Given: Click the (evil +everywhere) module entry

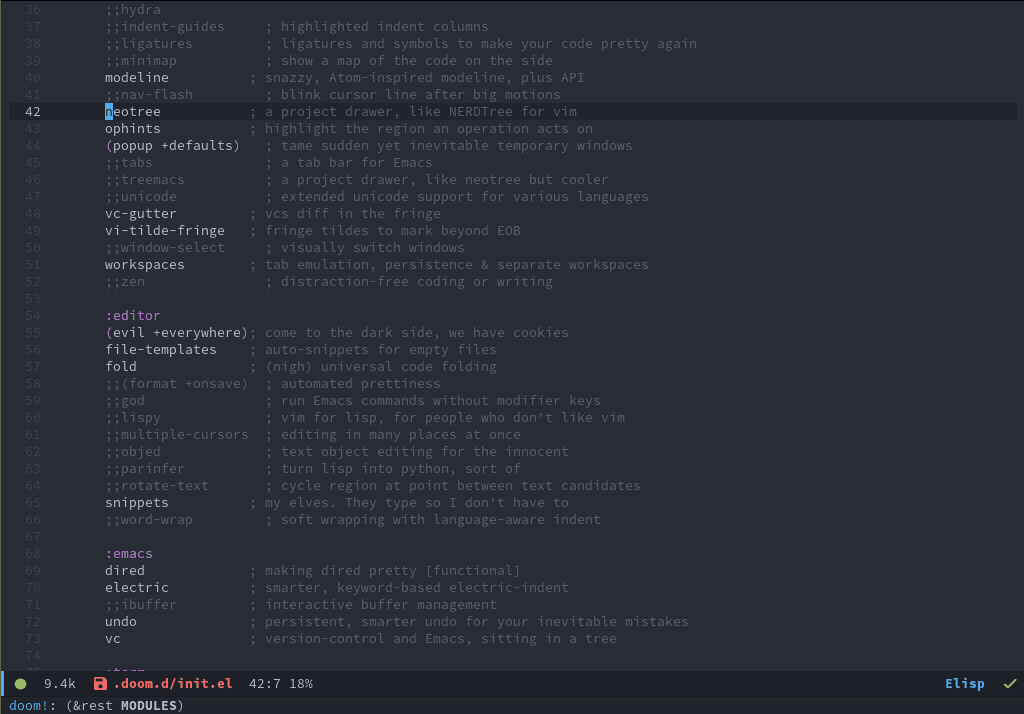Looking at the screenshot, I should [x=175, y=333].
